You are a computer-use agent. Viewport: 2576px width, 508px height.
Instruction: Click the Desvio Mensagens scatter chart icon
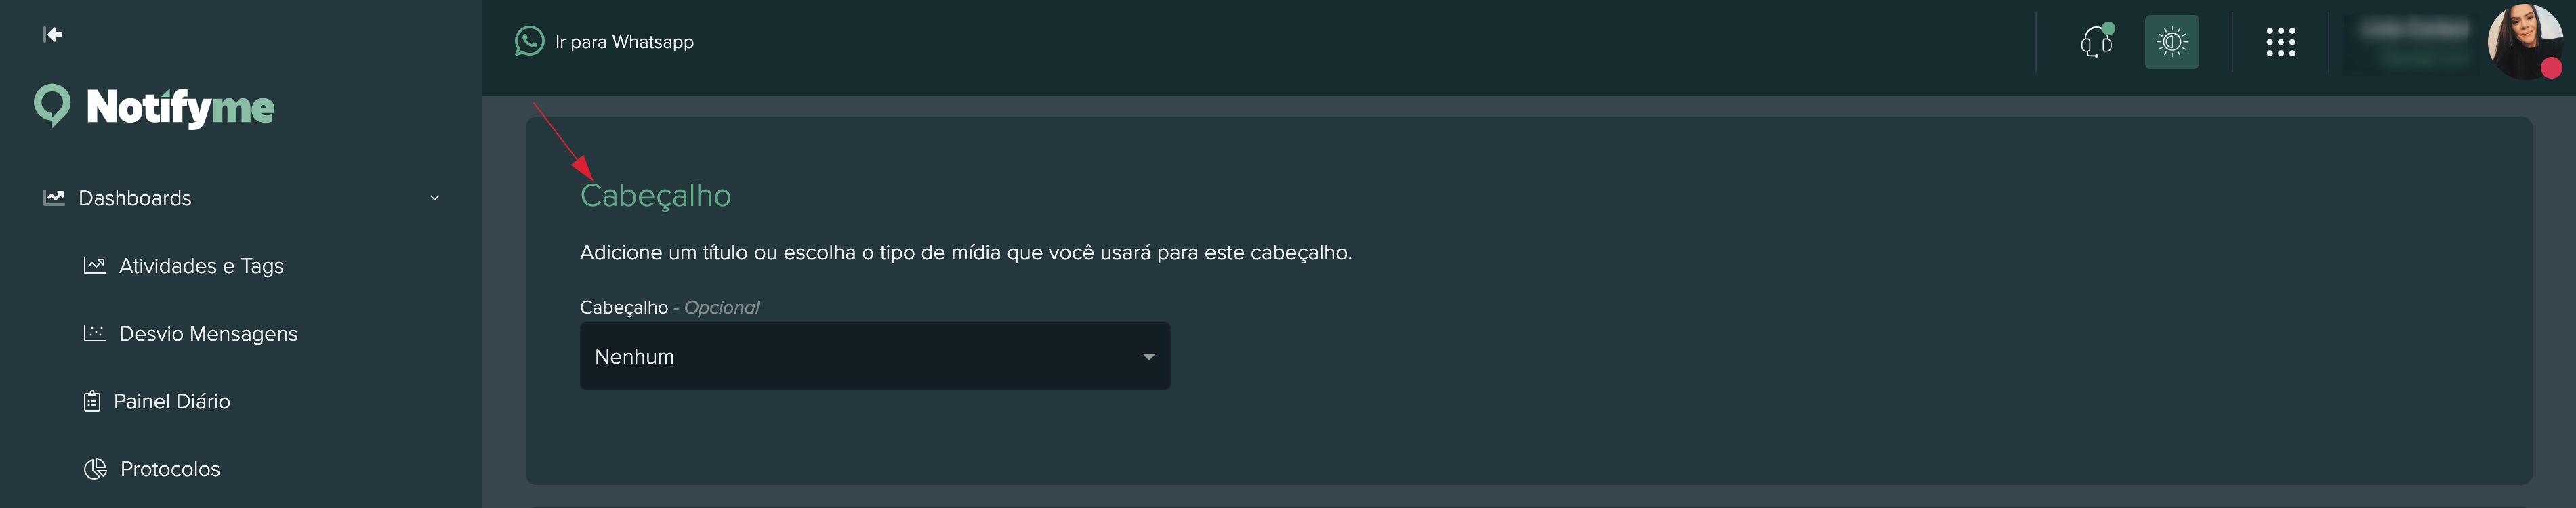[94, 334]
